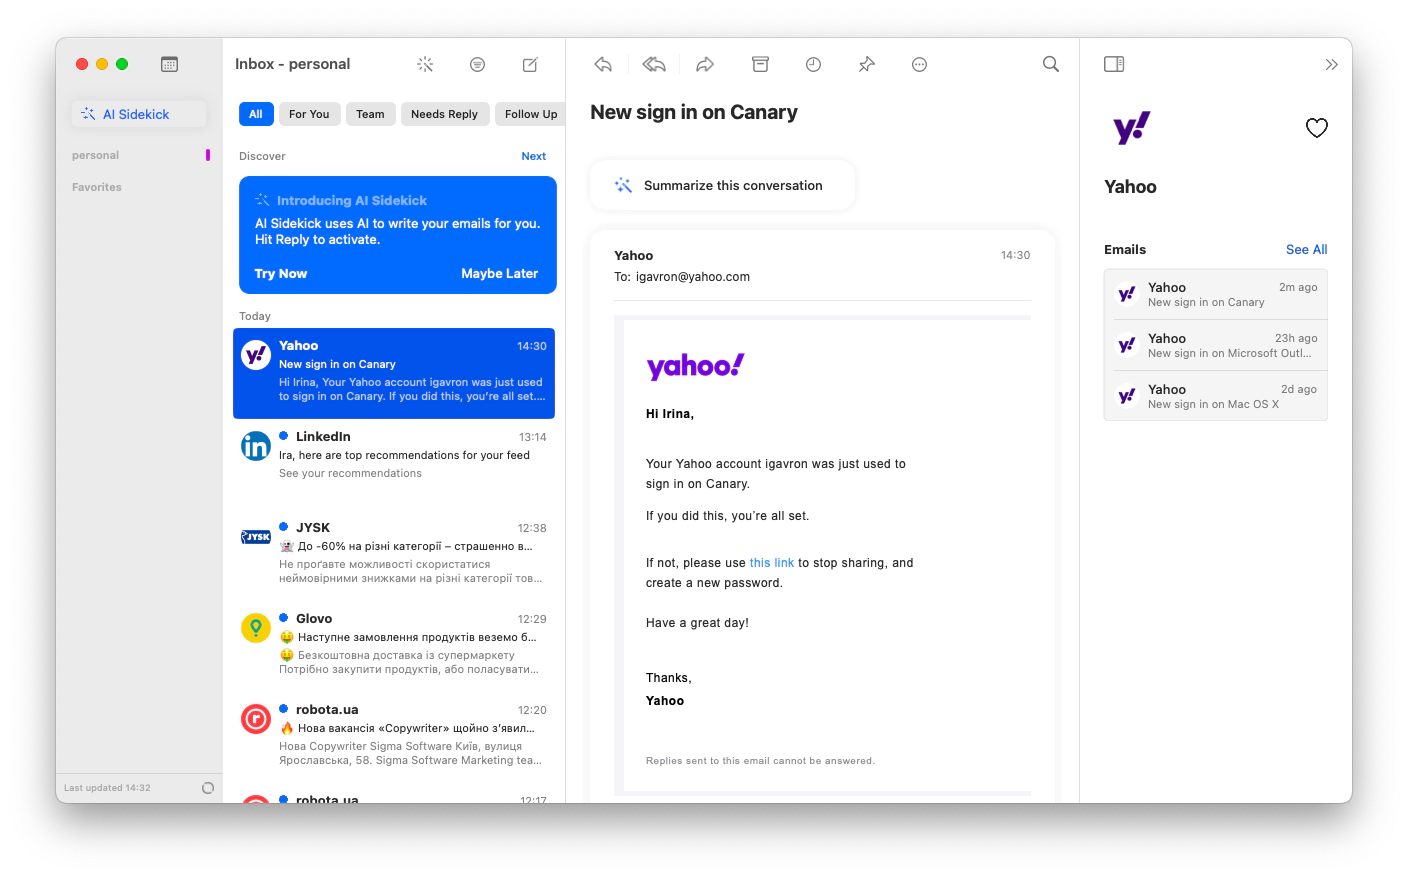Switch to the Needs Reply tab

point(445,114)
